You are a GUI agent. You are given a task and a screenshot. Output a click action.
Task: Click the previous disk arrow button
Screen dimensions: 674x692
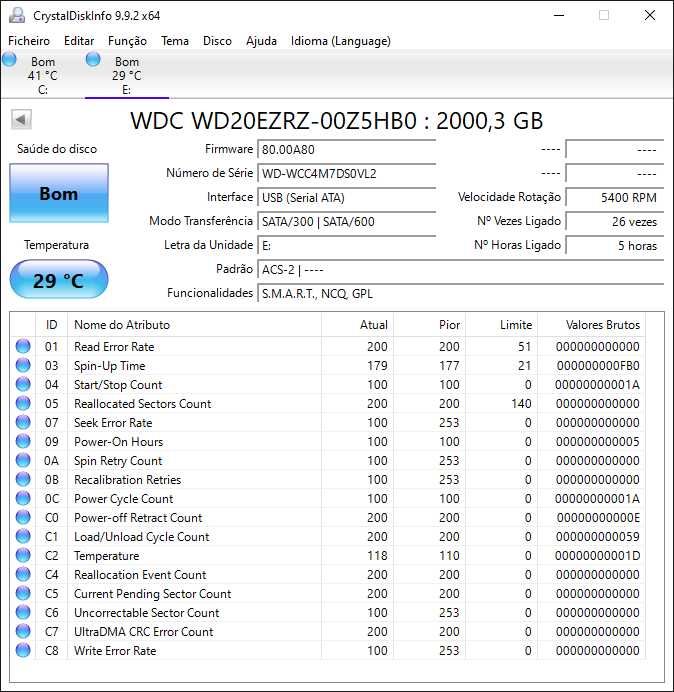21,120
